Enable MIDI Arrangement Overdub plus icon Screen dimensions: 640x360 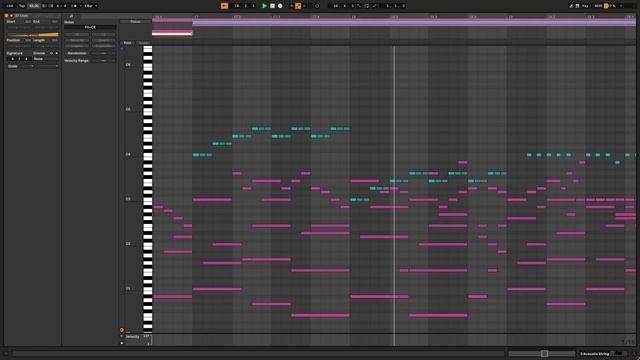[291, 6]
